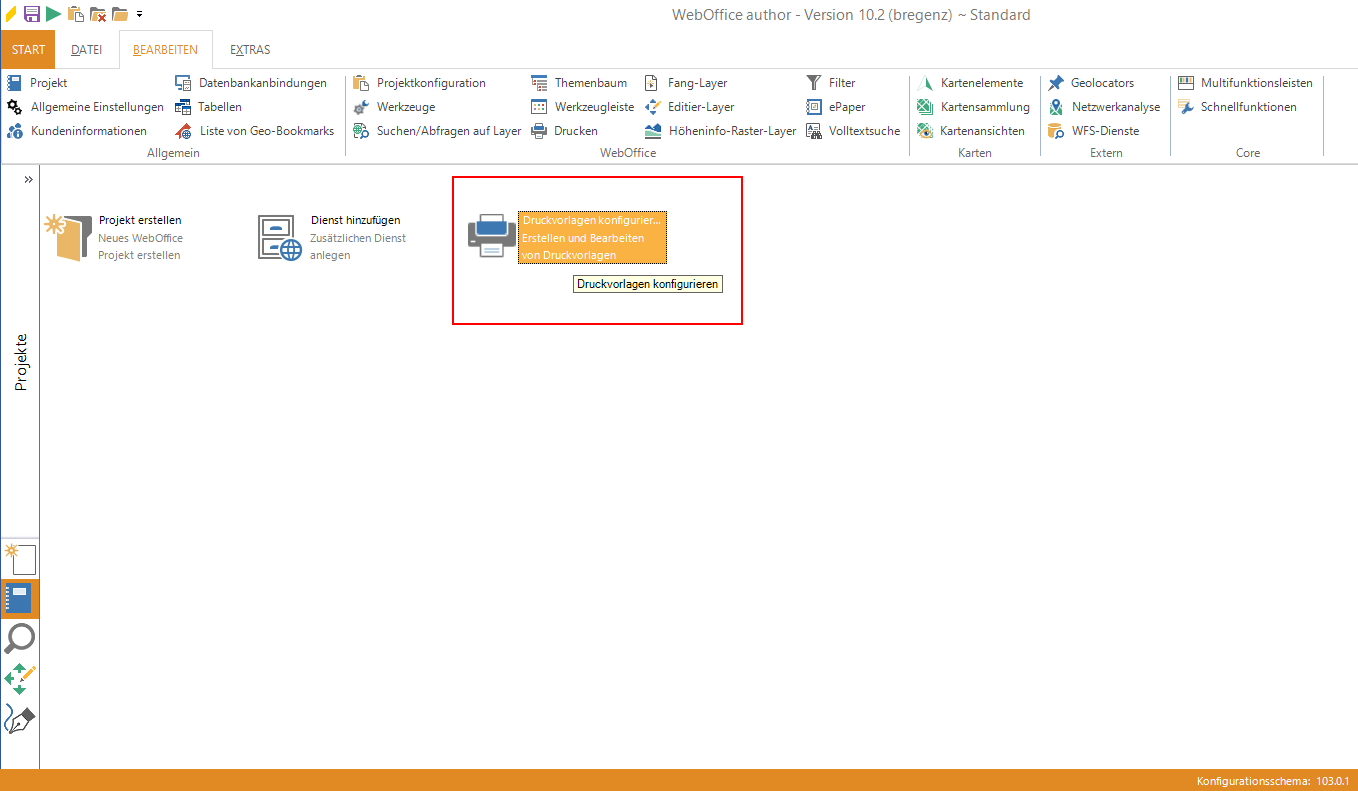Run with the green play icon
This screenshot has height=791, width=1358.
coord(53,14)
